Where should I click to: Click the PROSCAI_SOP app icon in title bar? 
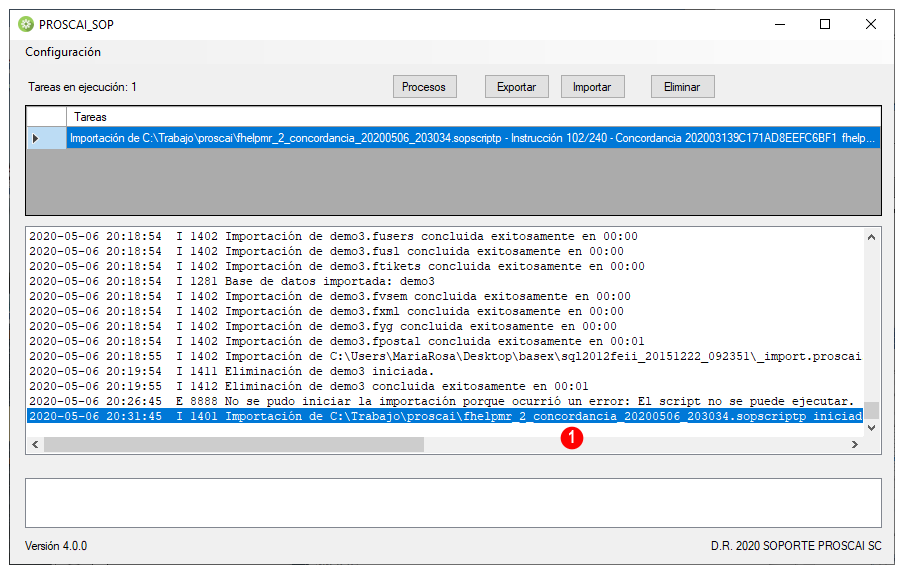pos(26,24)
